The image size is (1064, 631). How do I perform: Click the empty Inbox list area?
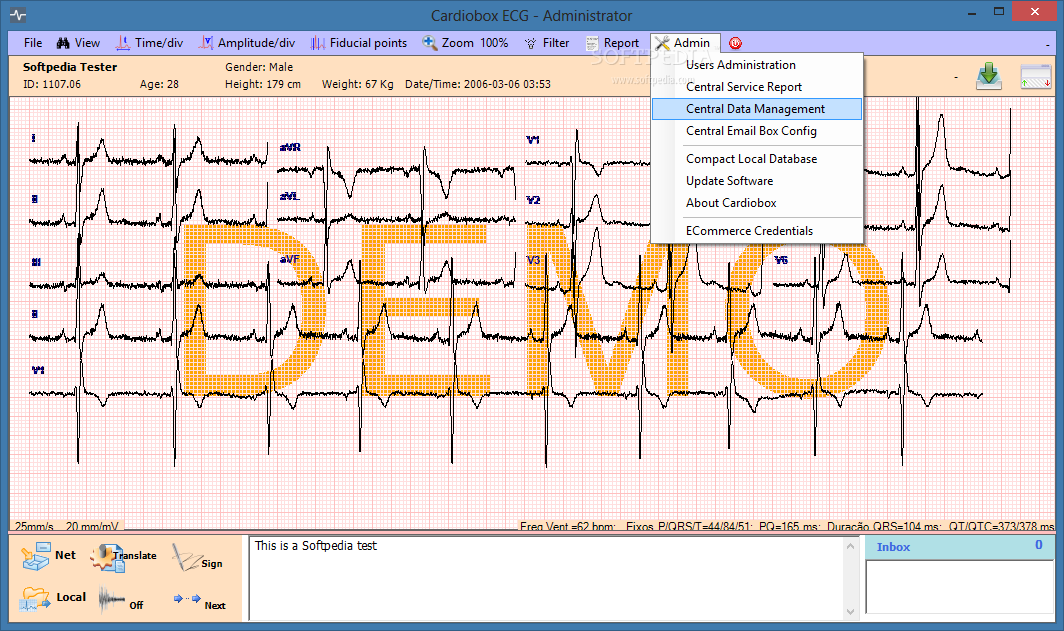(x=959, y=587)
